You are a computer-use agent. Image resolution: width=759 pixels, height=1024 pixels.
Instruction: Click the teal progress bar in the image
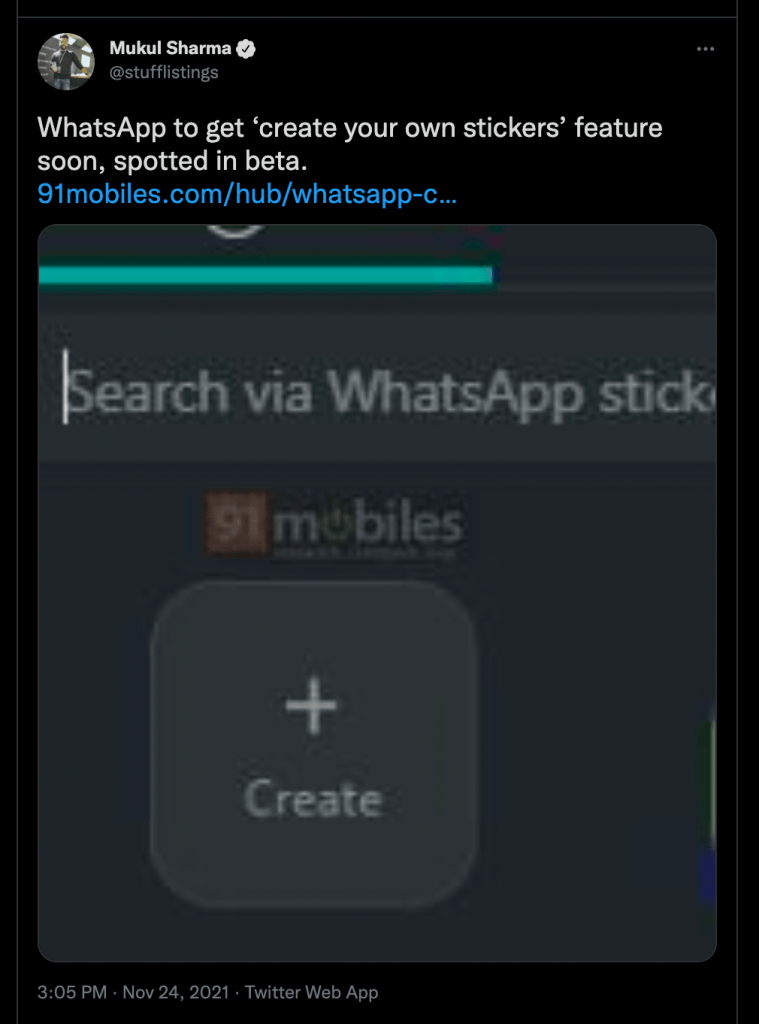265,276
